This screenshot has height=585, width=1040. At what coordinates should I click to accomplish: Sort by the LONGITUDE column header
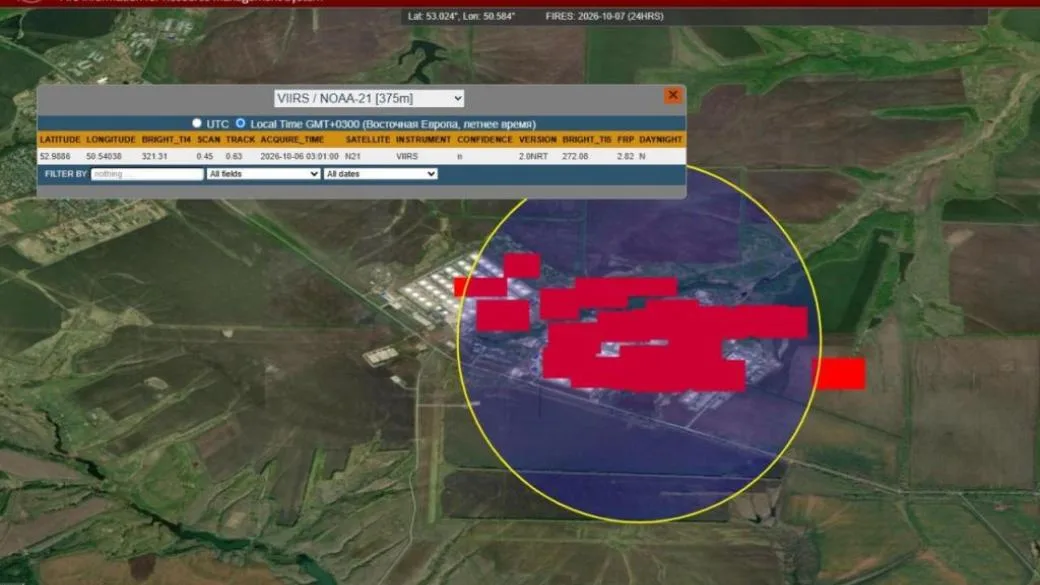click(110, 139)
